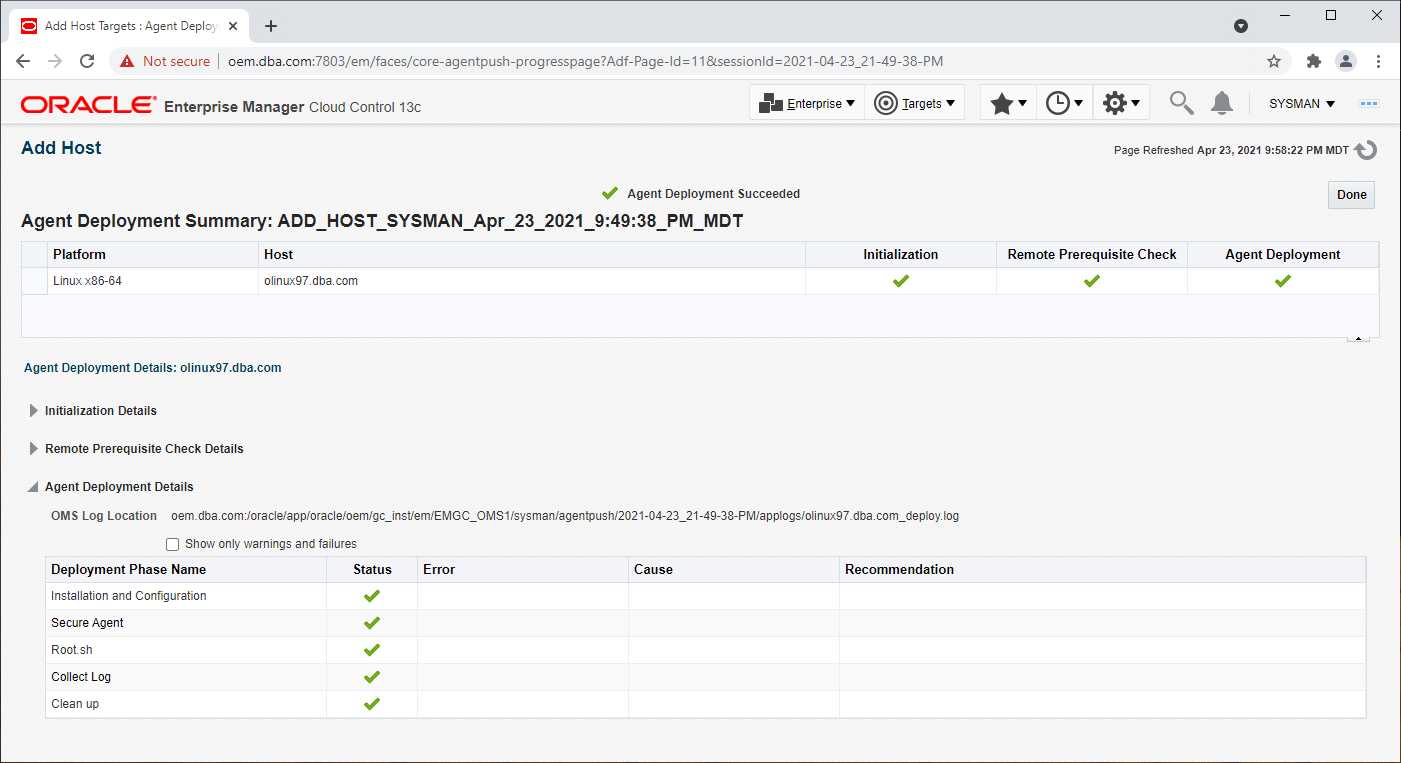Image resolution: width=1401 pixels, height=763 pixels.
Task: Open Chrome tab search dropdown
Action: tap(1241, 26)
